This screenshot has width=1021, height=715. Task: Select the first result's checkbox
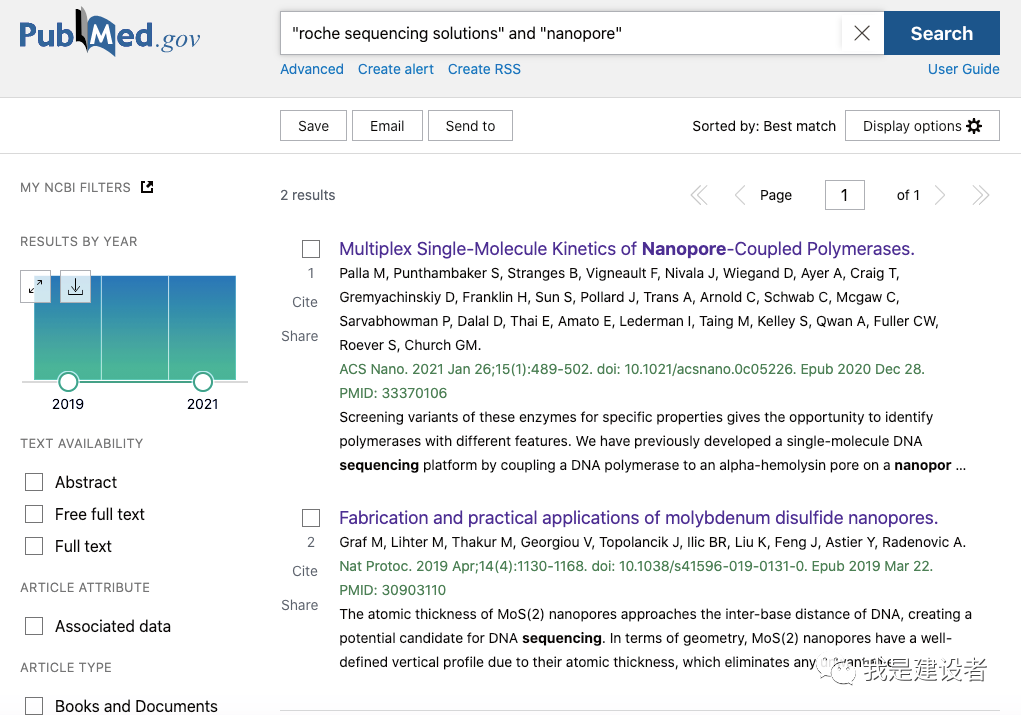point(311,249)
